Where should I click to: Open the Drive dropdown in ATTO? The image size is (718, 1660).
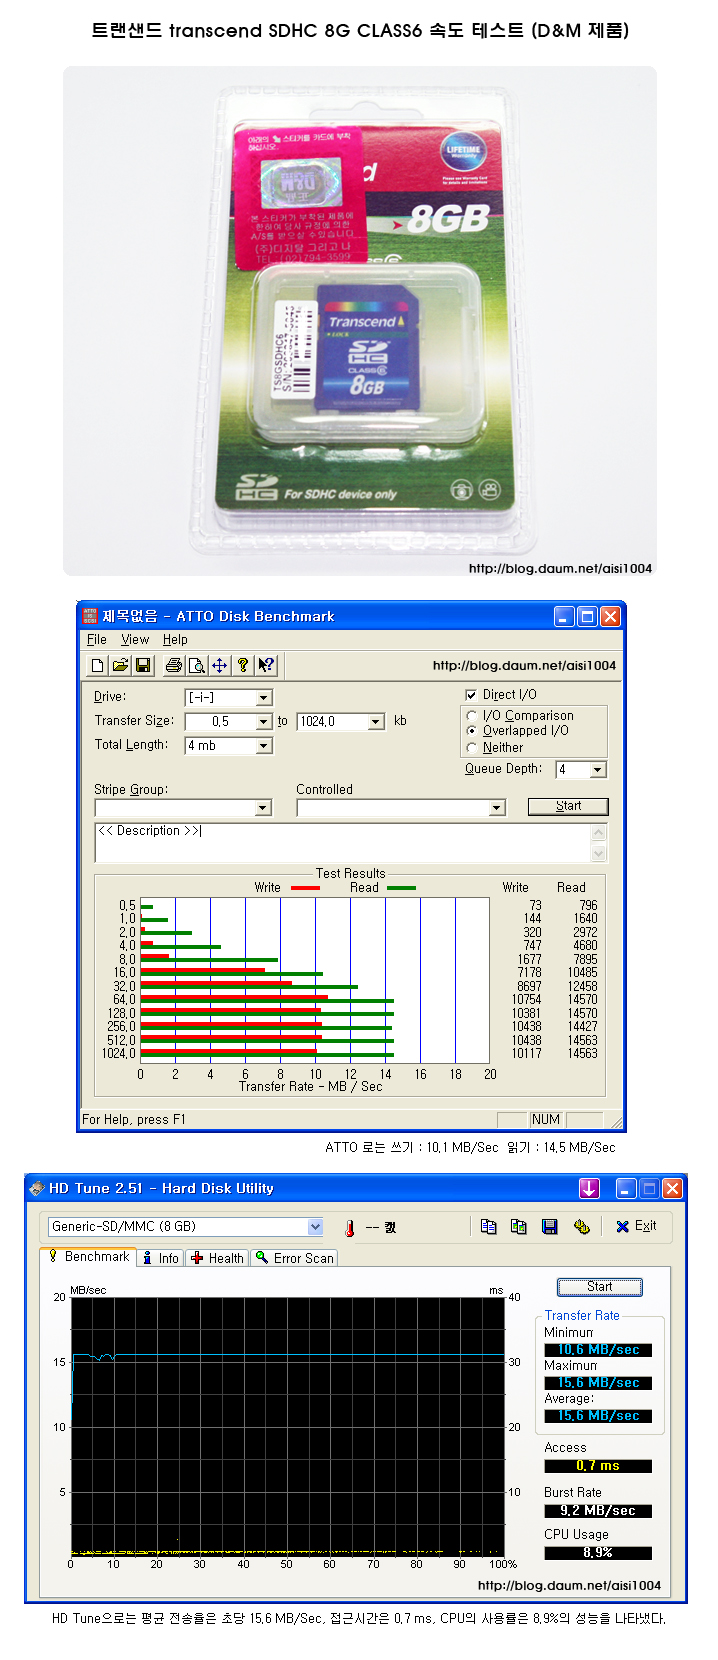(x=264, y=698)
